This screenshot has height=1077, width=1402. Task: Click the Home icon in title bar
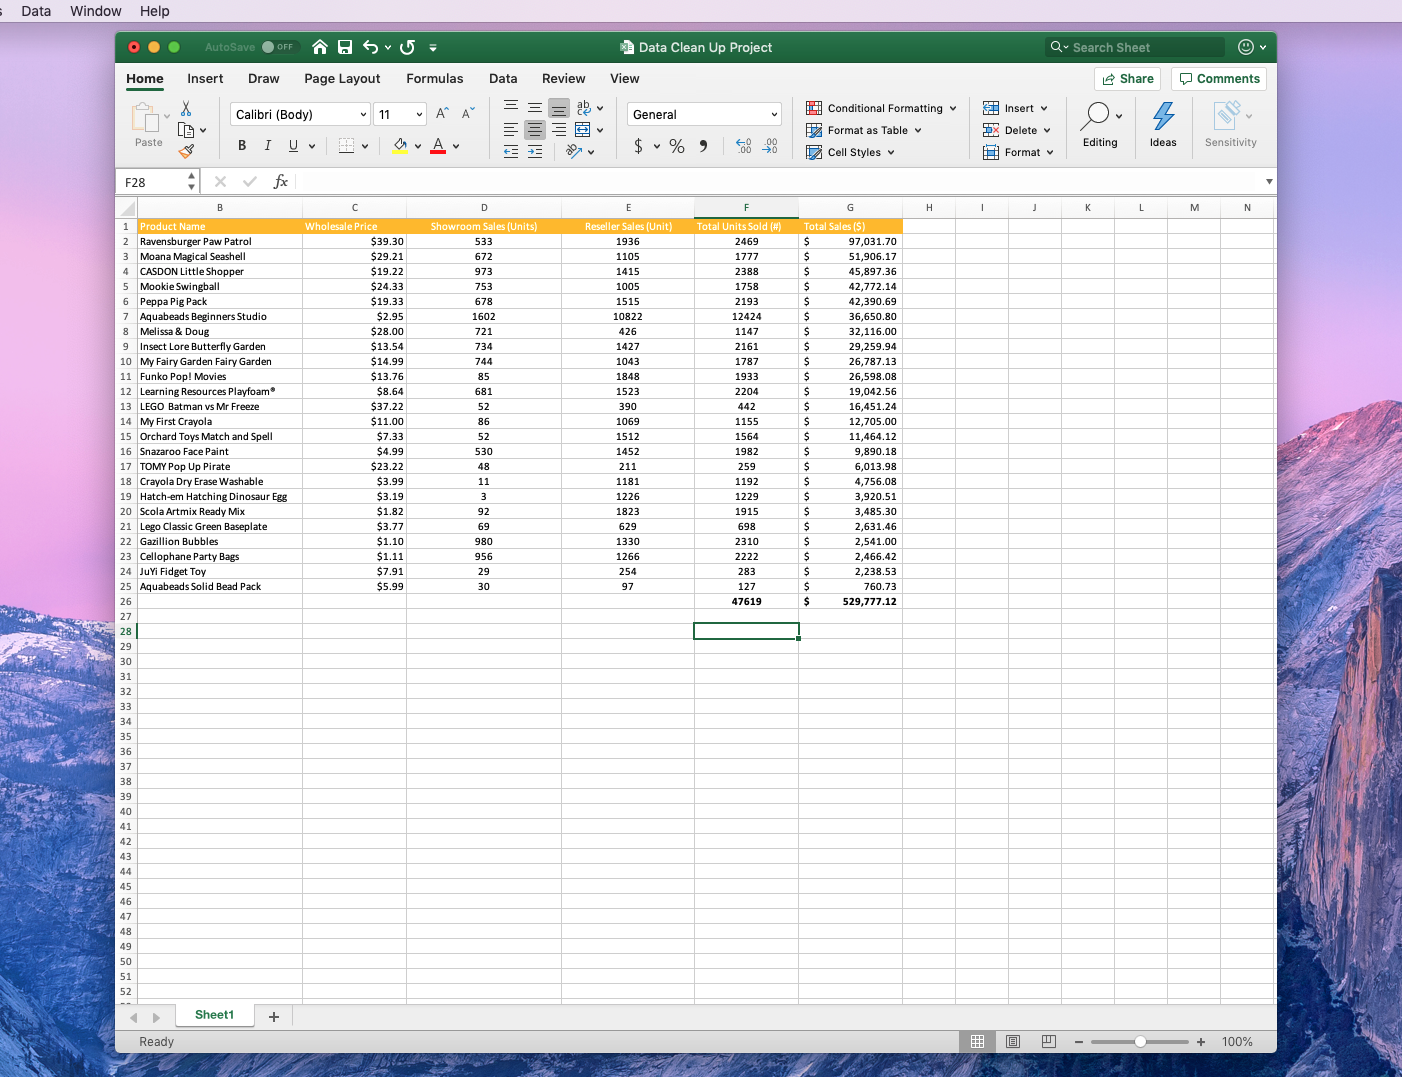(x=320, y=47)
